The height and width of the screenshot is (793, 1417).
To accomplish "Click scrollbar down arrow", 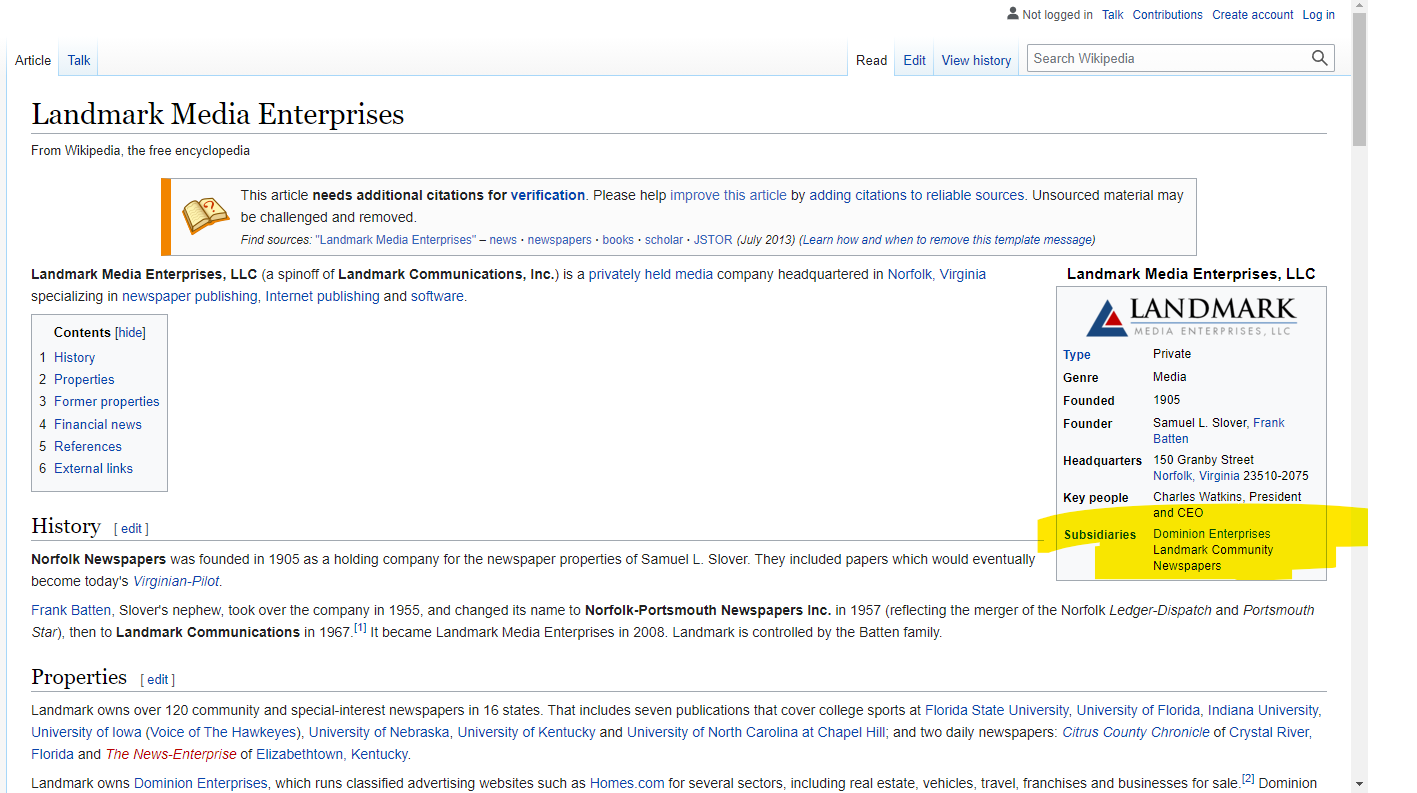I will point(1359,783).
